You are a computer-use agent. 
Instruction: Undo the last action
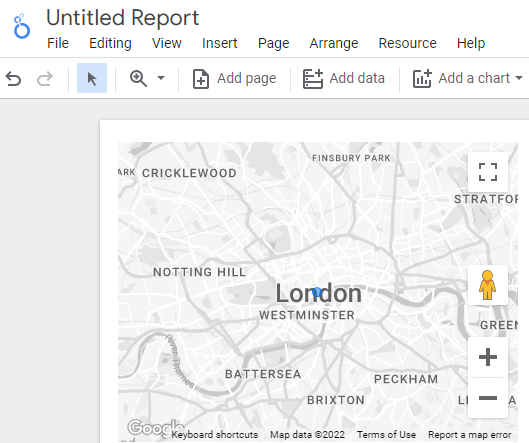(13, 79)
